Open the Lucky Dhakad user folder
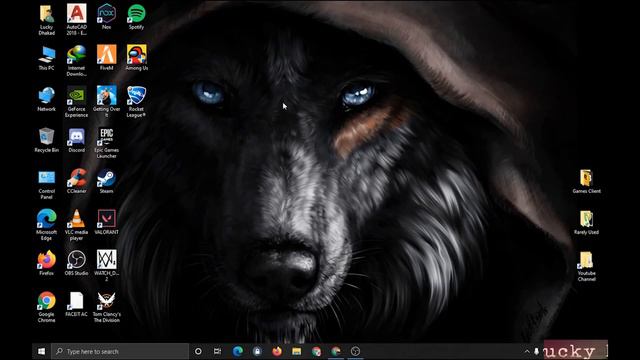Image resolution: width=640 pixels, height=360 pixels. pyautogui.click(x=47, y=19)
